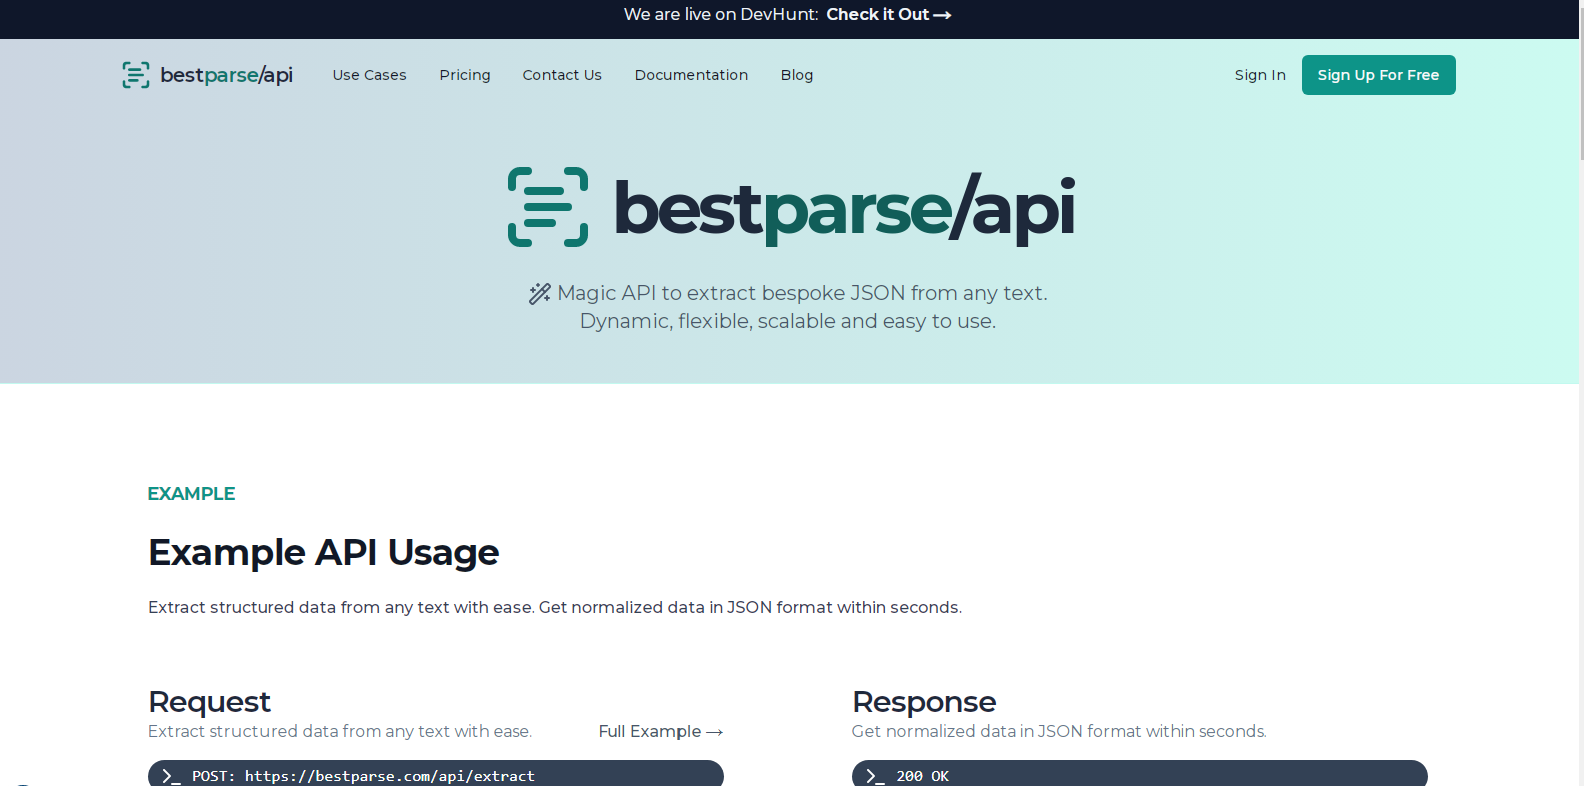Open the Contact Us page
The image size is (1584, 786).
click(x=562, y=75)
